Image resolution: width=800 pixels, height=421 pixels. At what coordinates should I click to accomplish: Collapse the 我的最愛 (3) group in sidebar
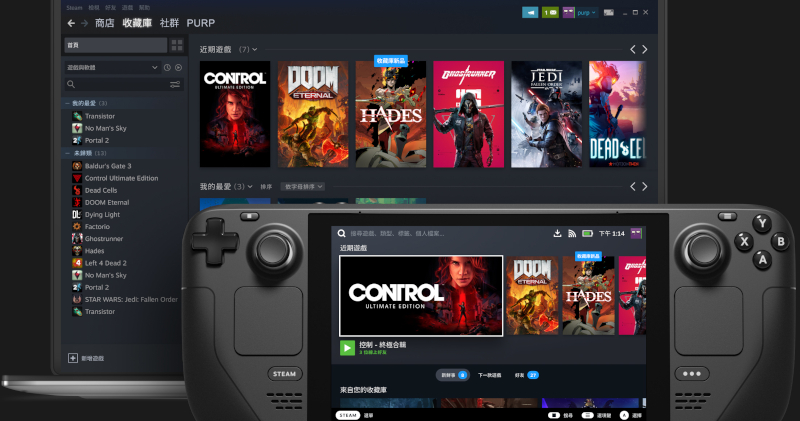(x=67, y=103)
